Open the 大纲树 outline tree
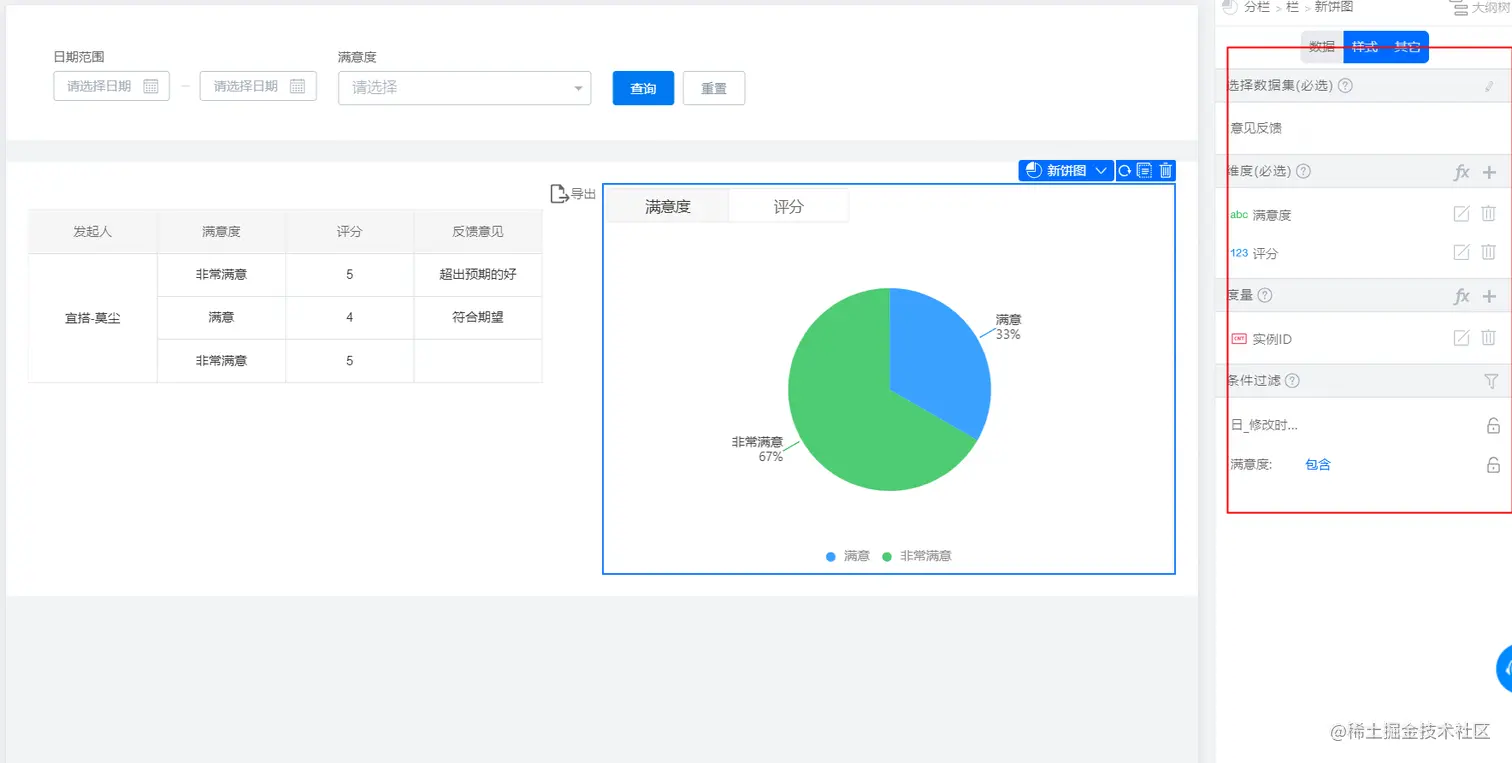1512x763 pixels. tap(1479, 8)
